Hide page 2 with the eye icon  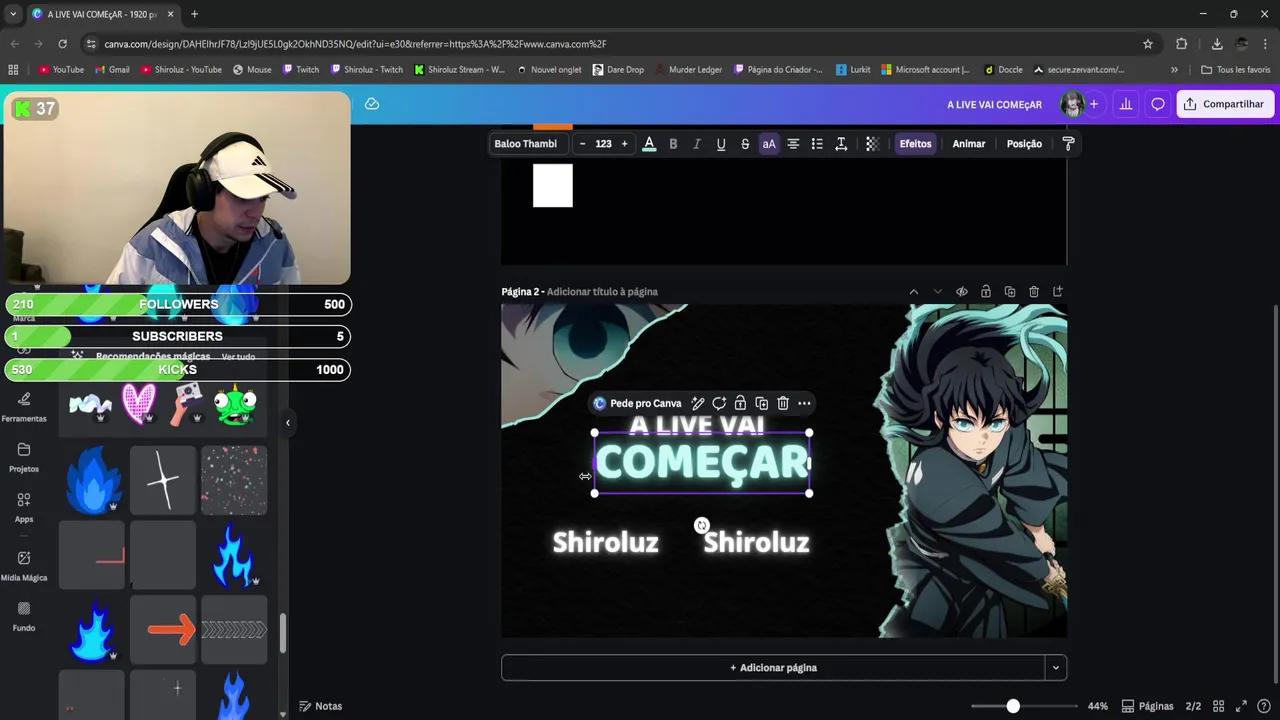(962, 292)
